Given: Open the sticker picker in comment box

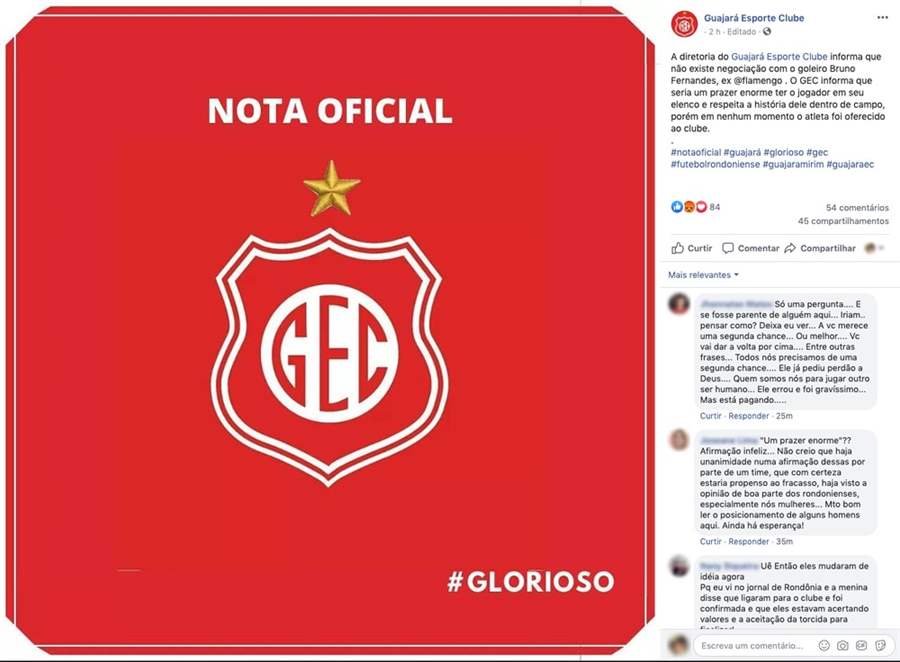Looking at the screenshot, I should 880,645.
